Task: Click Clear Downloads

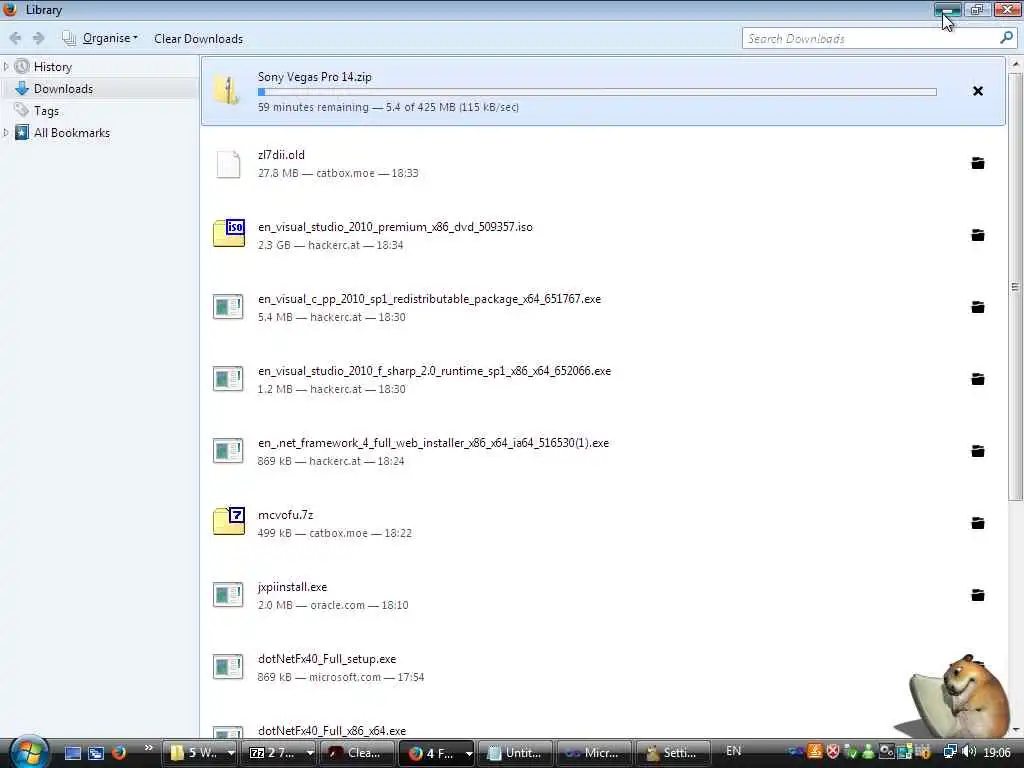Action: 199,39
